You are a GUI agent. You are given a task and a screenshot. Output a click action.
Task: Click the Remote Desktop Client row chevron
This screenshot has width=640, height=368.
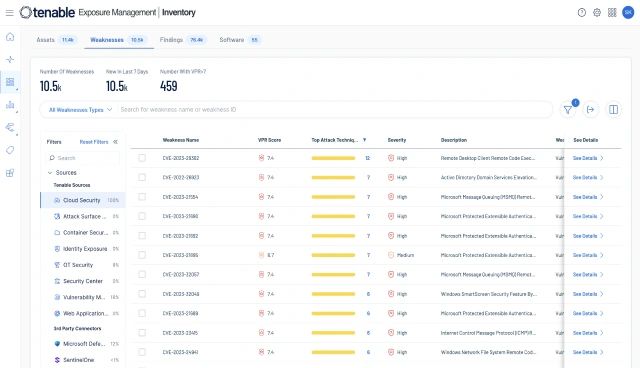602,158
